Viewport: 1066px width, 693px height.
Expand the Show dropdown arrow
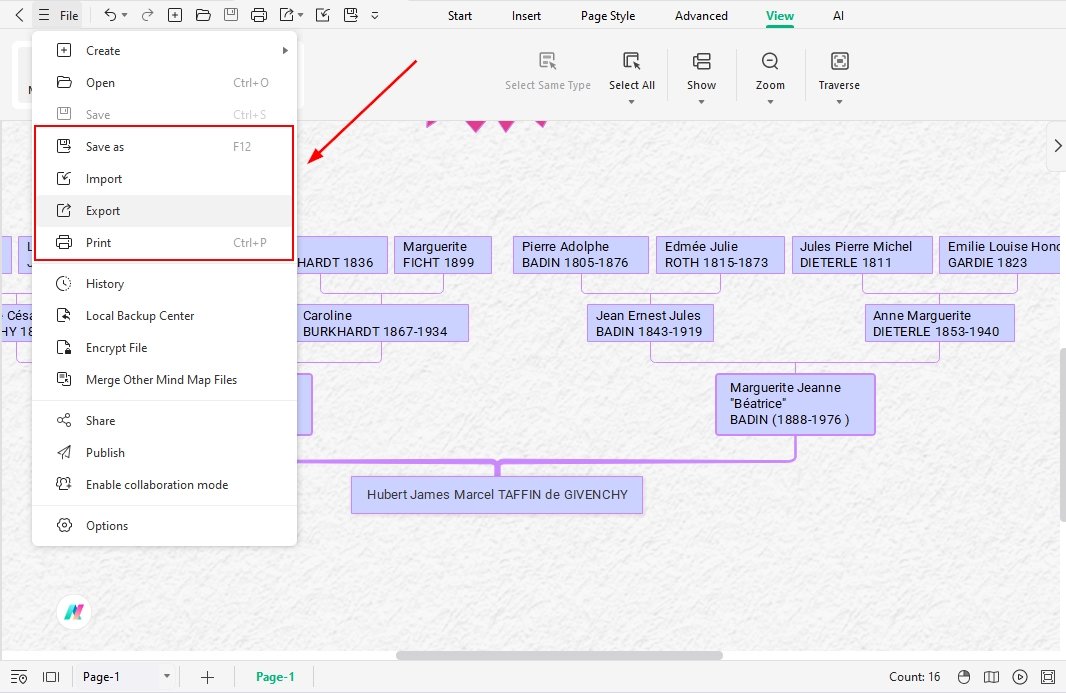pyautogui.click(x=702, y=102)
